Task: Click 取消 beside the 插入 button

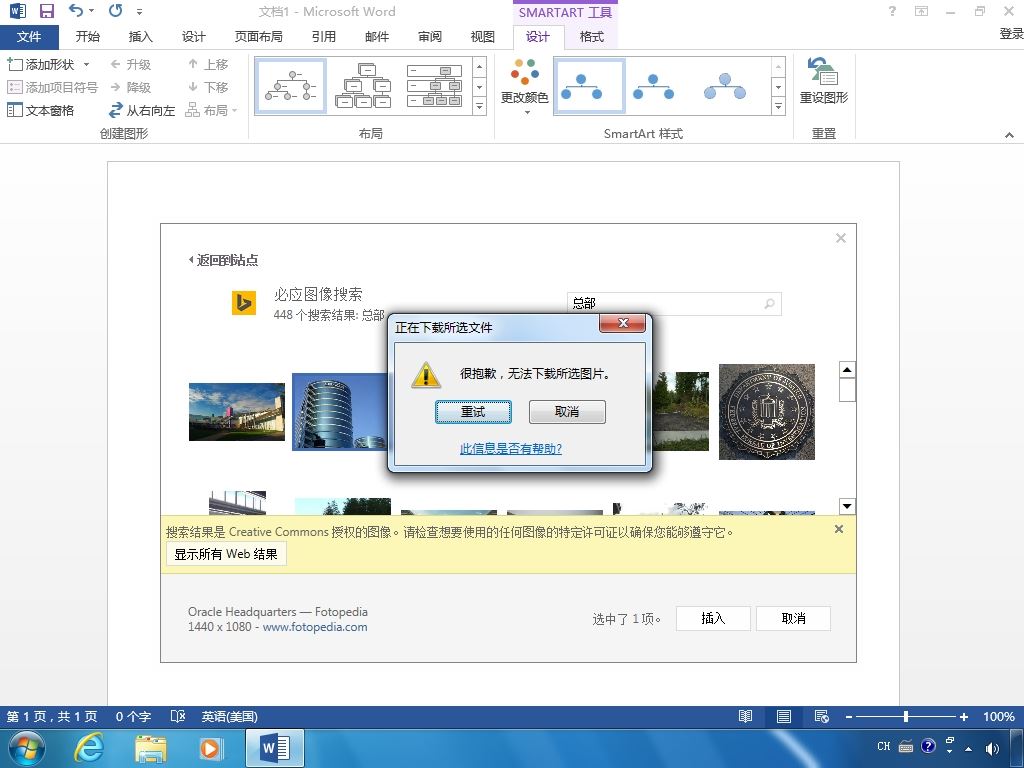Action: 793,618
